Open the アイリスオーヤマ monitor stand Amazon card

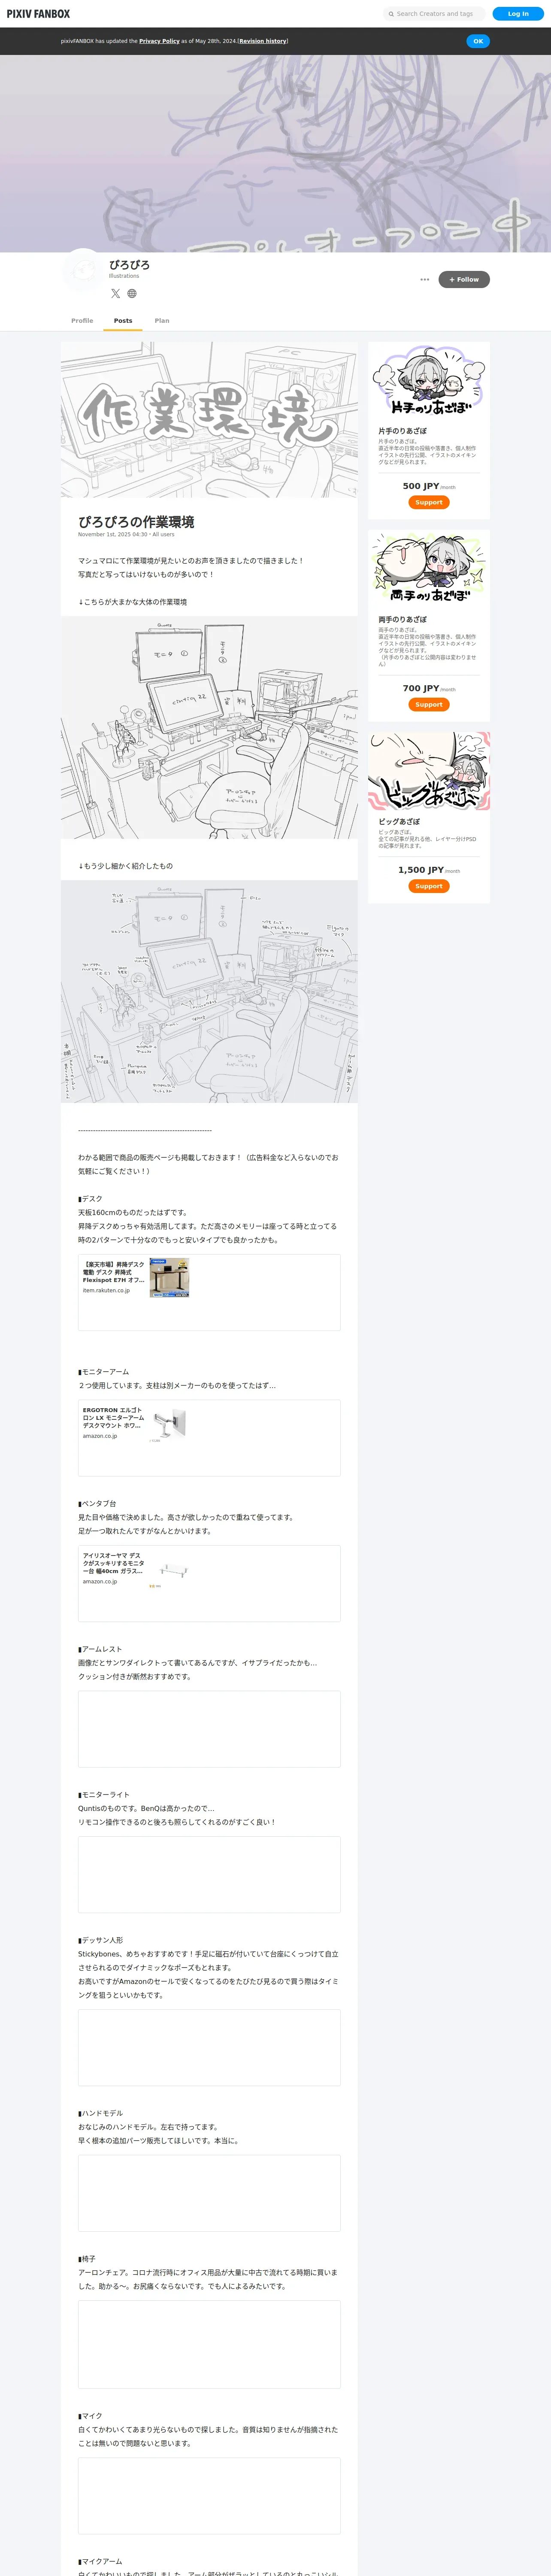click(x=209, y=1584)
